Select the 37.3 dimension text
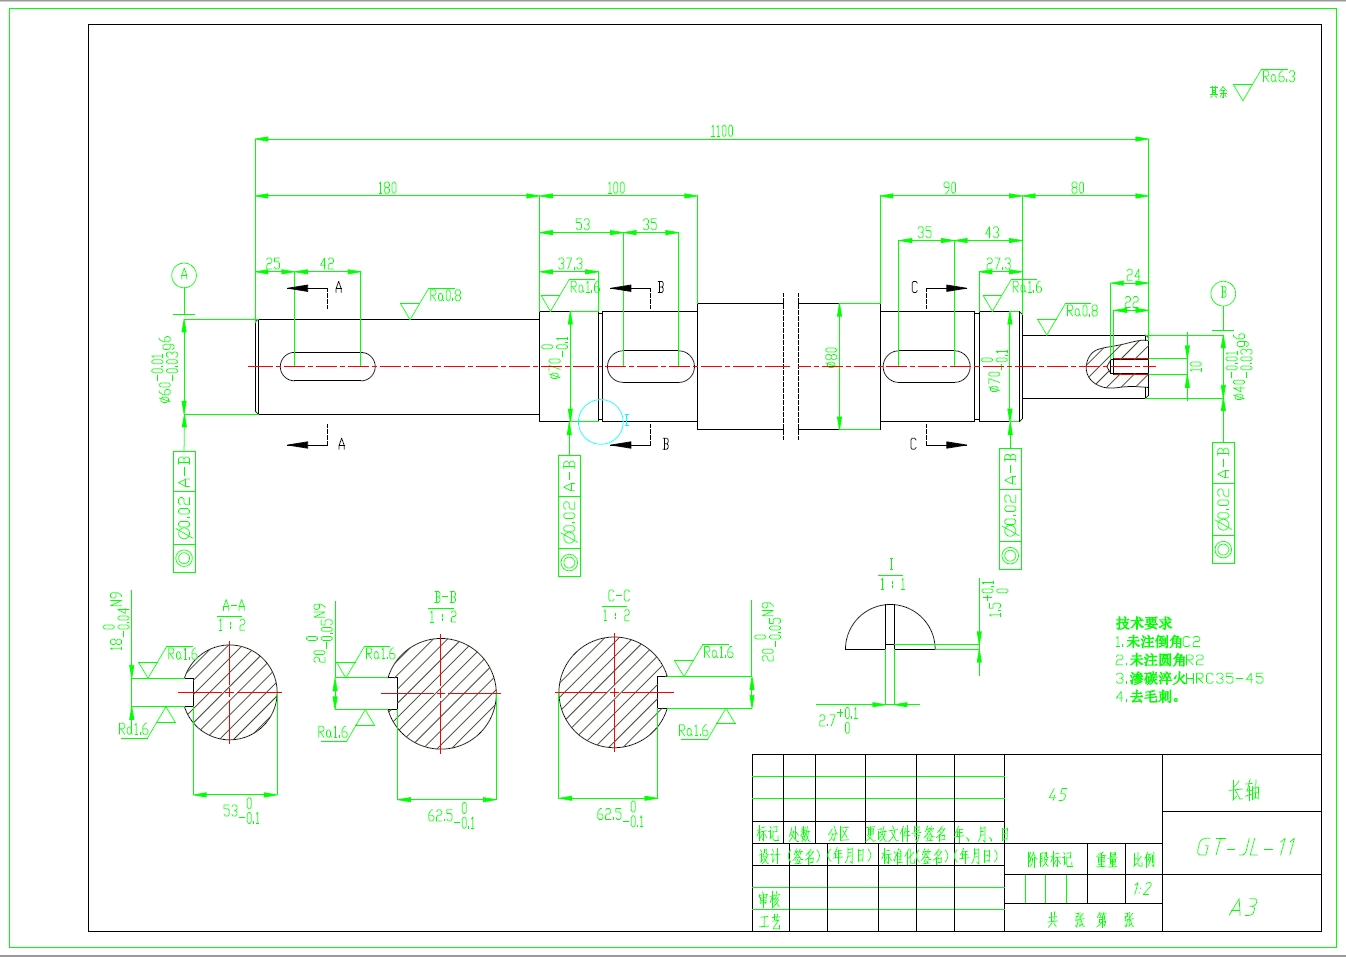This screenshot has width=1346, height=957. [570, 264]
